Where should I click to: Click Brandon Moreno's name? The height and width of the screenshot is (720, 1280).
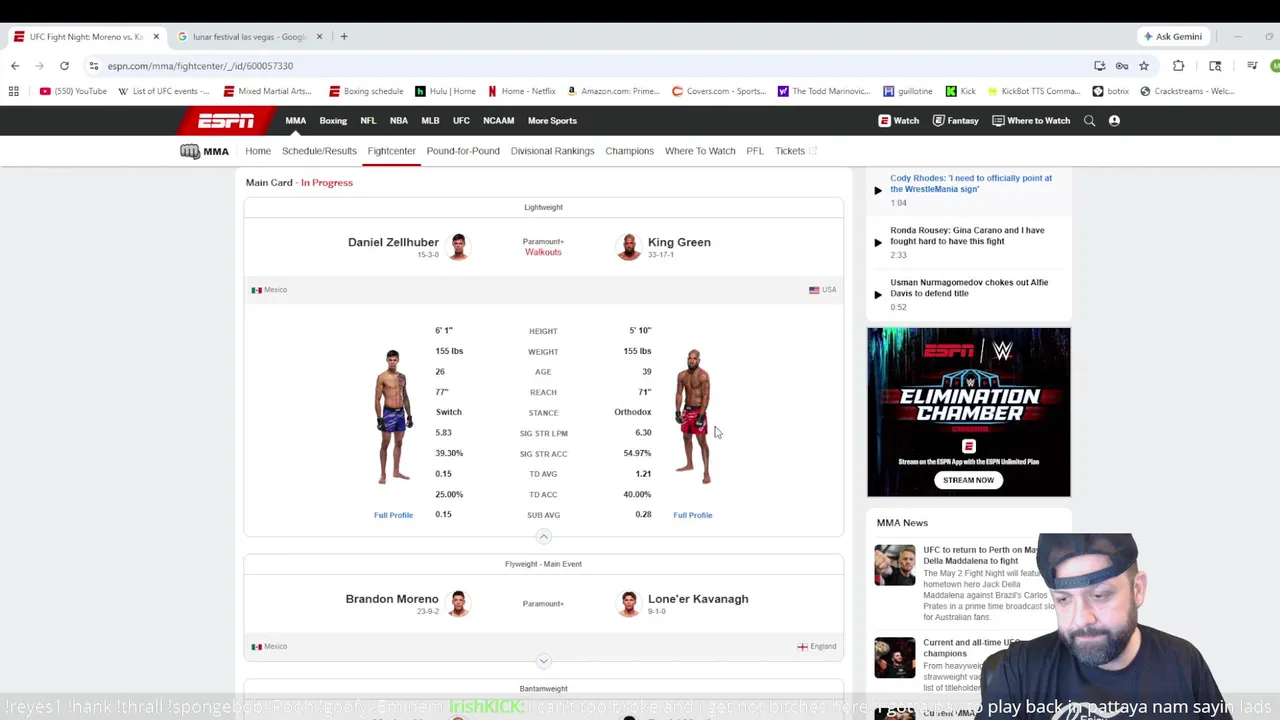pos(392,599)
